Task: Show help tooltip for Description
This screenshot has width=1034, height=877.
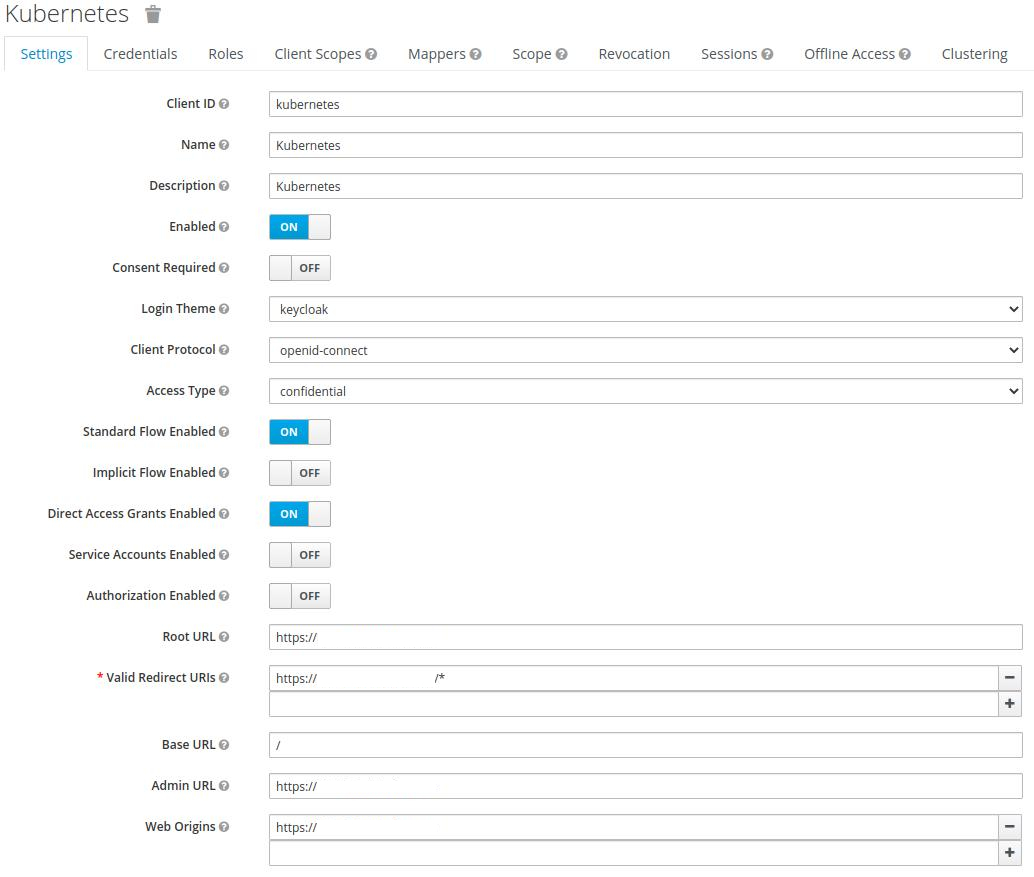Action: 224,185
